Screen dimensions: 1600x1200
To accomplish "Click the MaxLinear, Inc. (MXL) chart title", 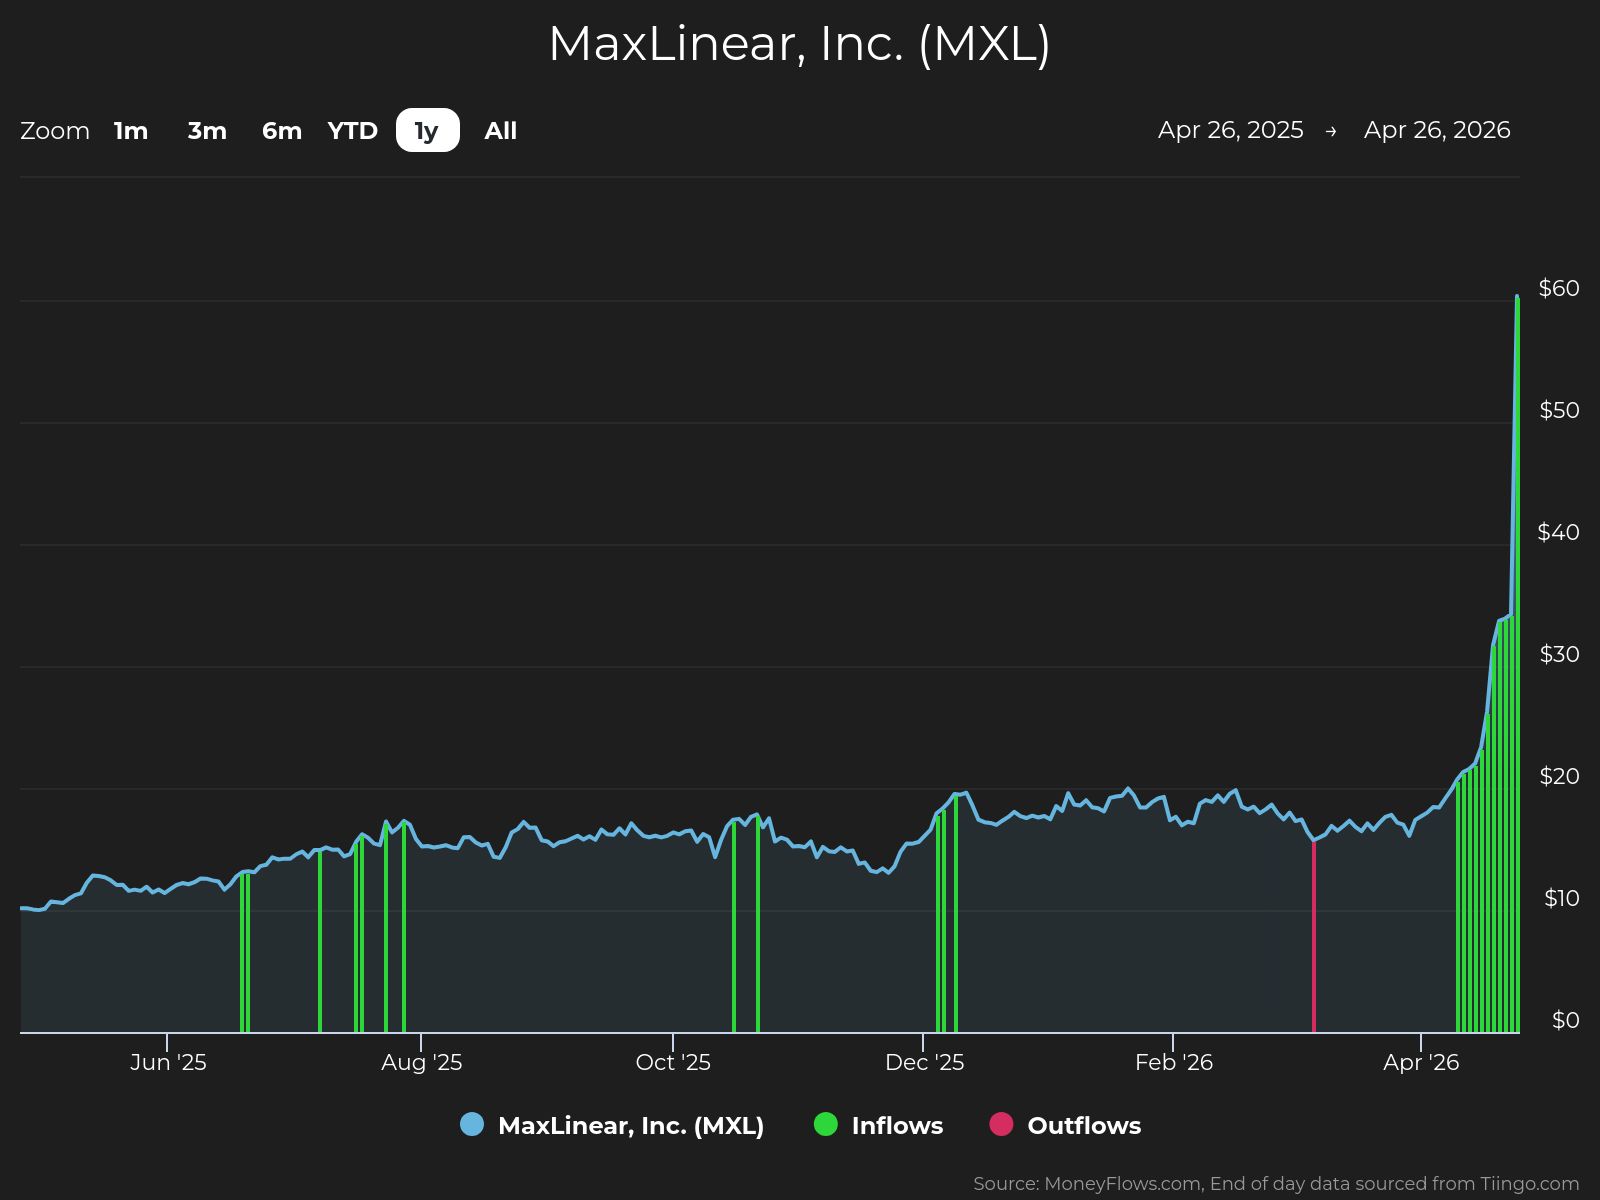I will [799, 44].
